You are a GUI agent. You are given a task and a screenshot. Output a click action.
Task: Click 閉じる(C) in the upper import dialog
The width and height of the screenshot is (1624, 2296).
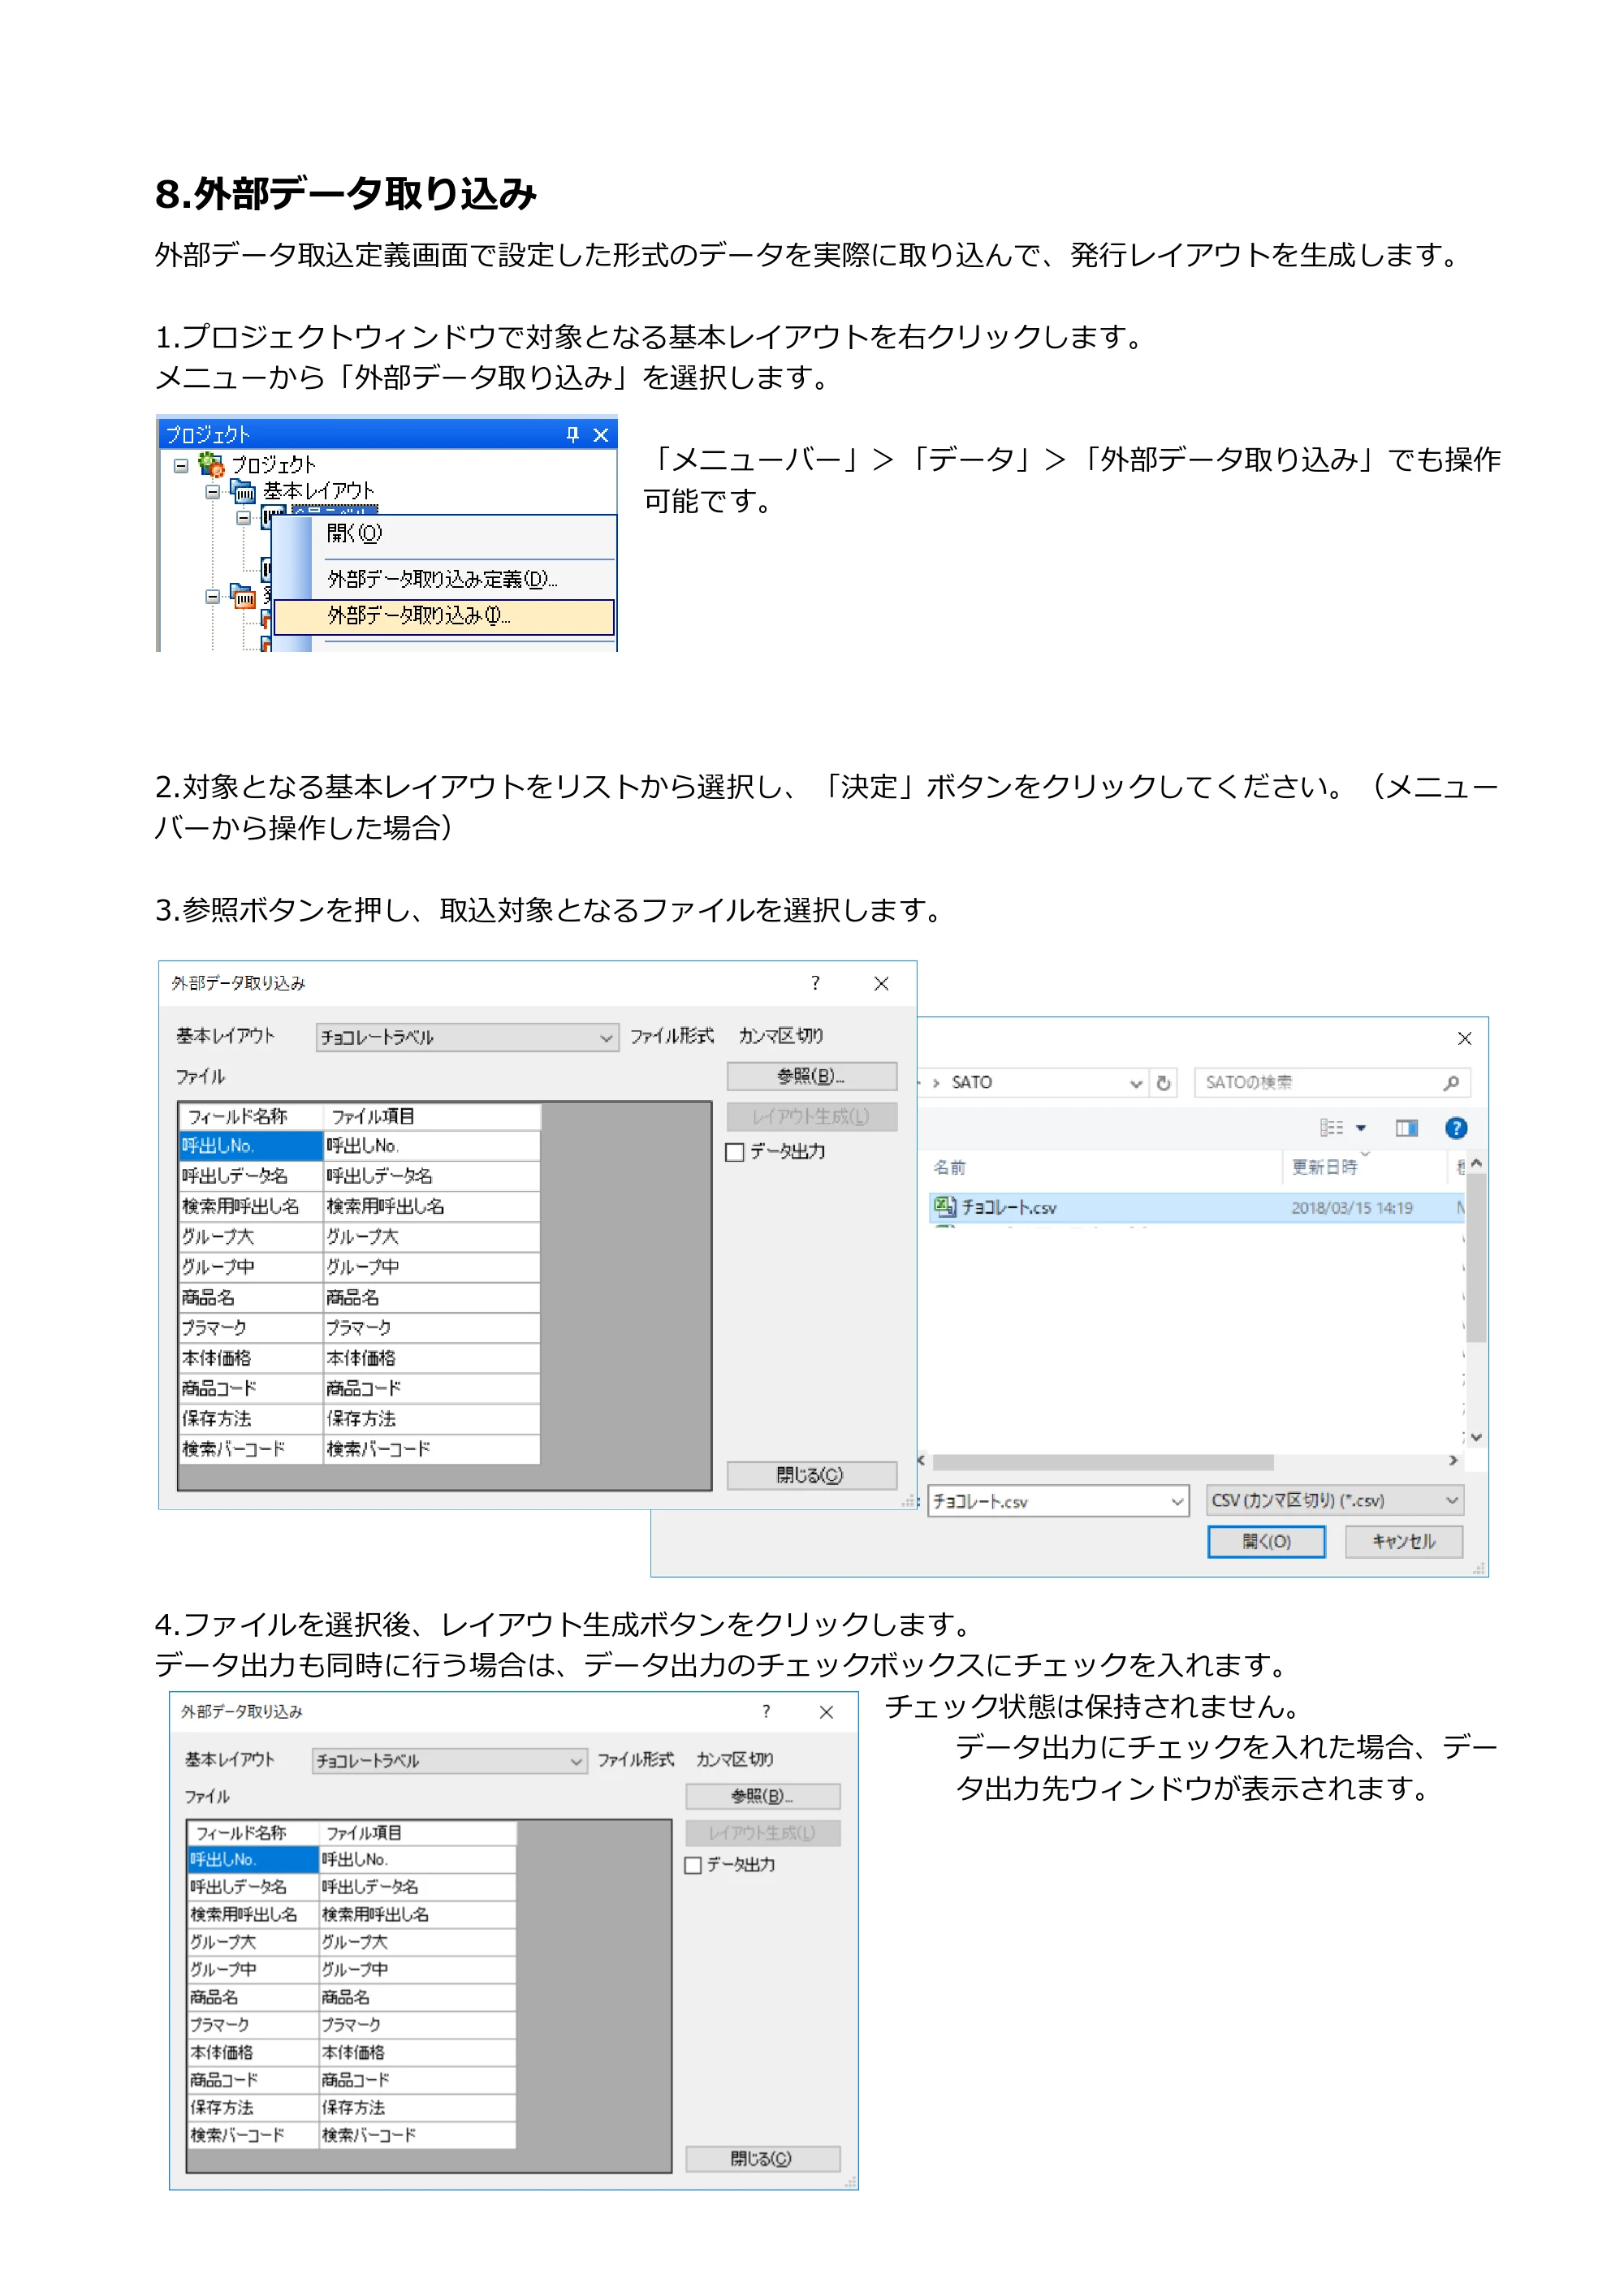click(811, 1475)
